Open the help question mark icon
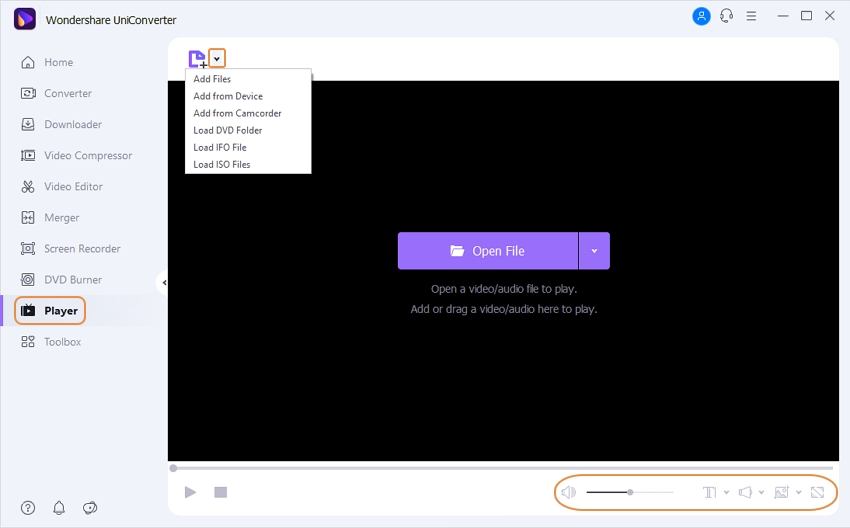The width and height of the screenshot is (850, 528). click(28, 508)
